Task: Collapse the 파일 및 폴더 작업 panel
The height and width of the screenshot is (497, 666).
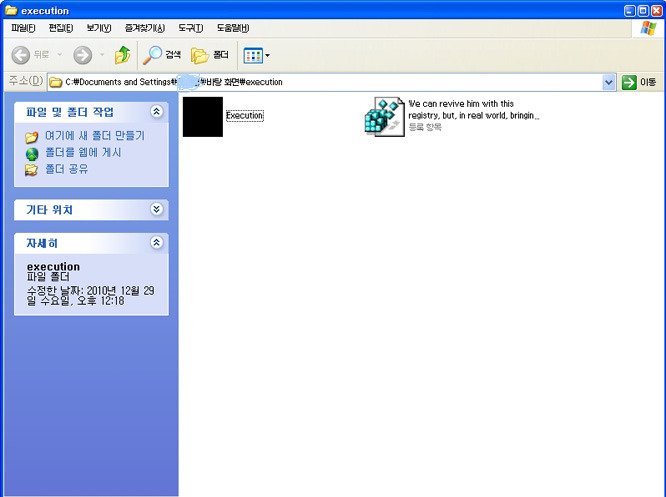Action: tap(156, 112)
